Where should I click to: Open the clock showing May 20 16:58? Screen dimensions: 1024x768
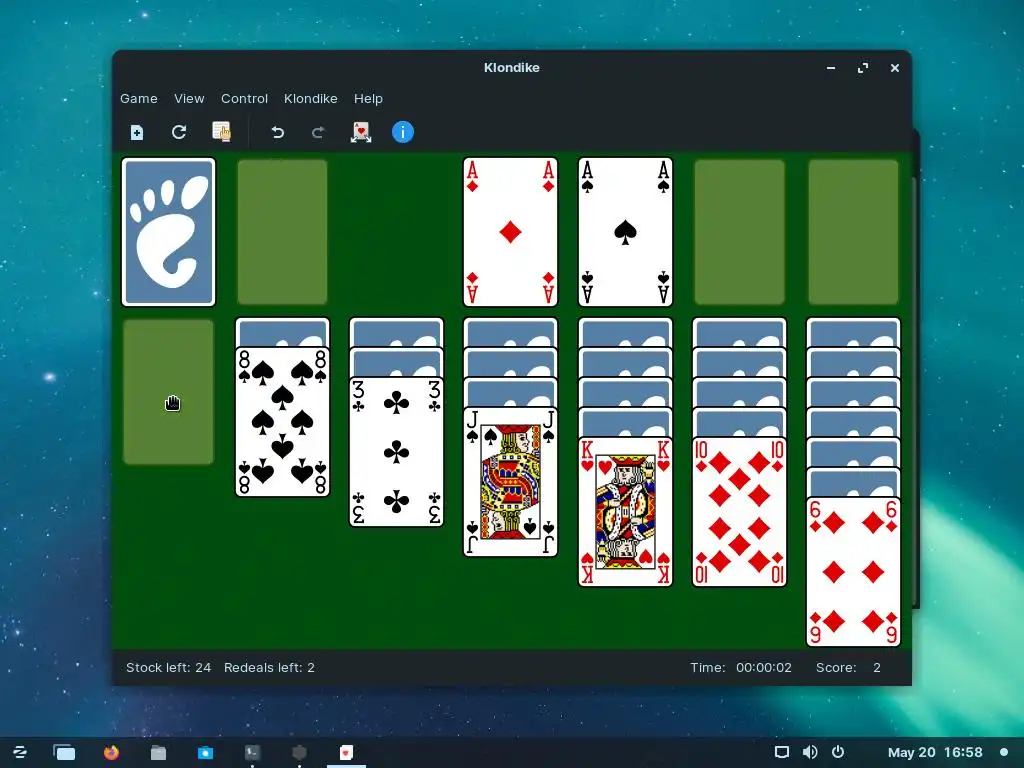tap(935, 752)
